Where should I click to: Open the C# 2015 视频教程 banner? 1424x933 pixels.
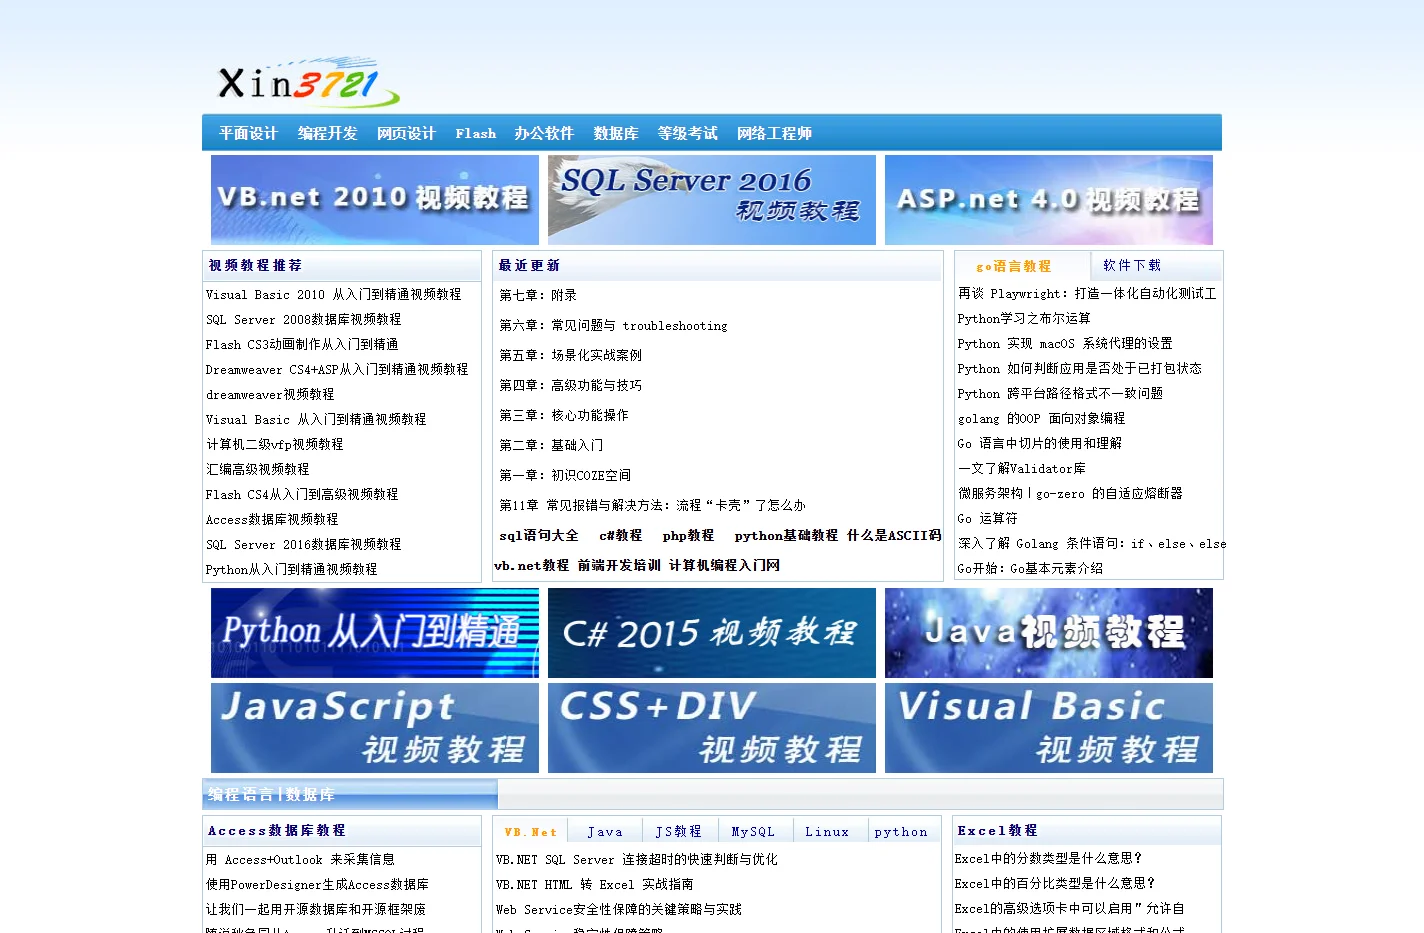(x=712, y=633)
